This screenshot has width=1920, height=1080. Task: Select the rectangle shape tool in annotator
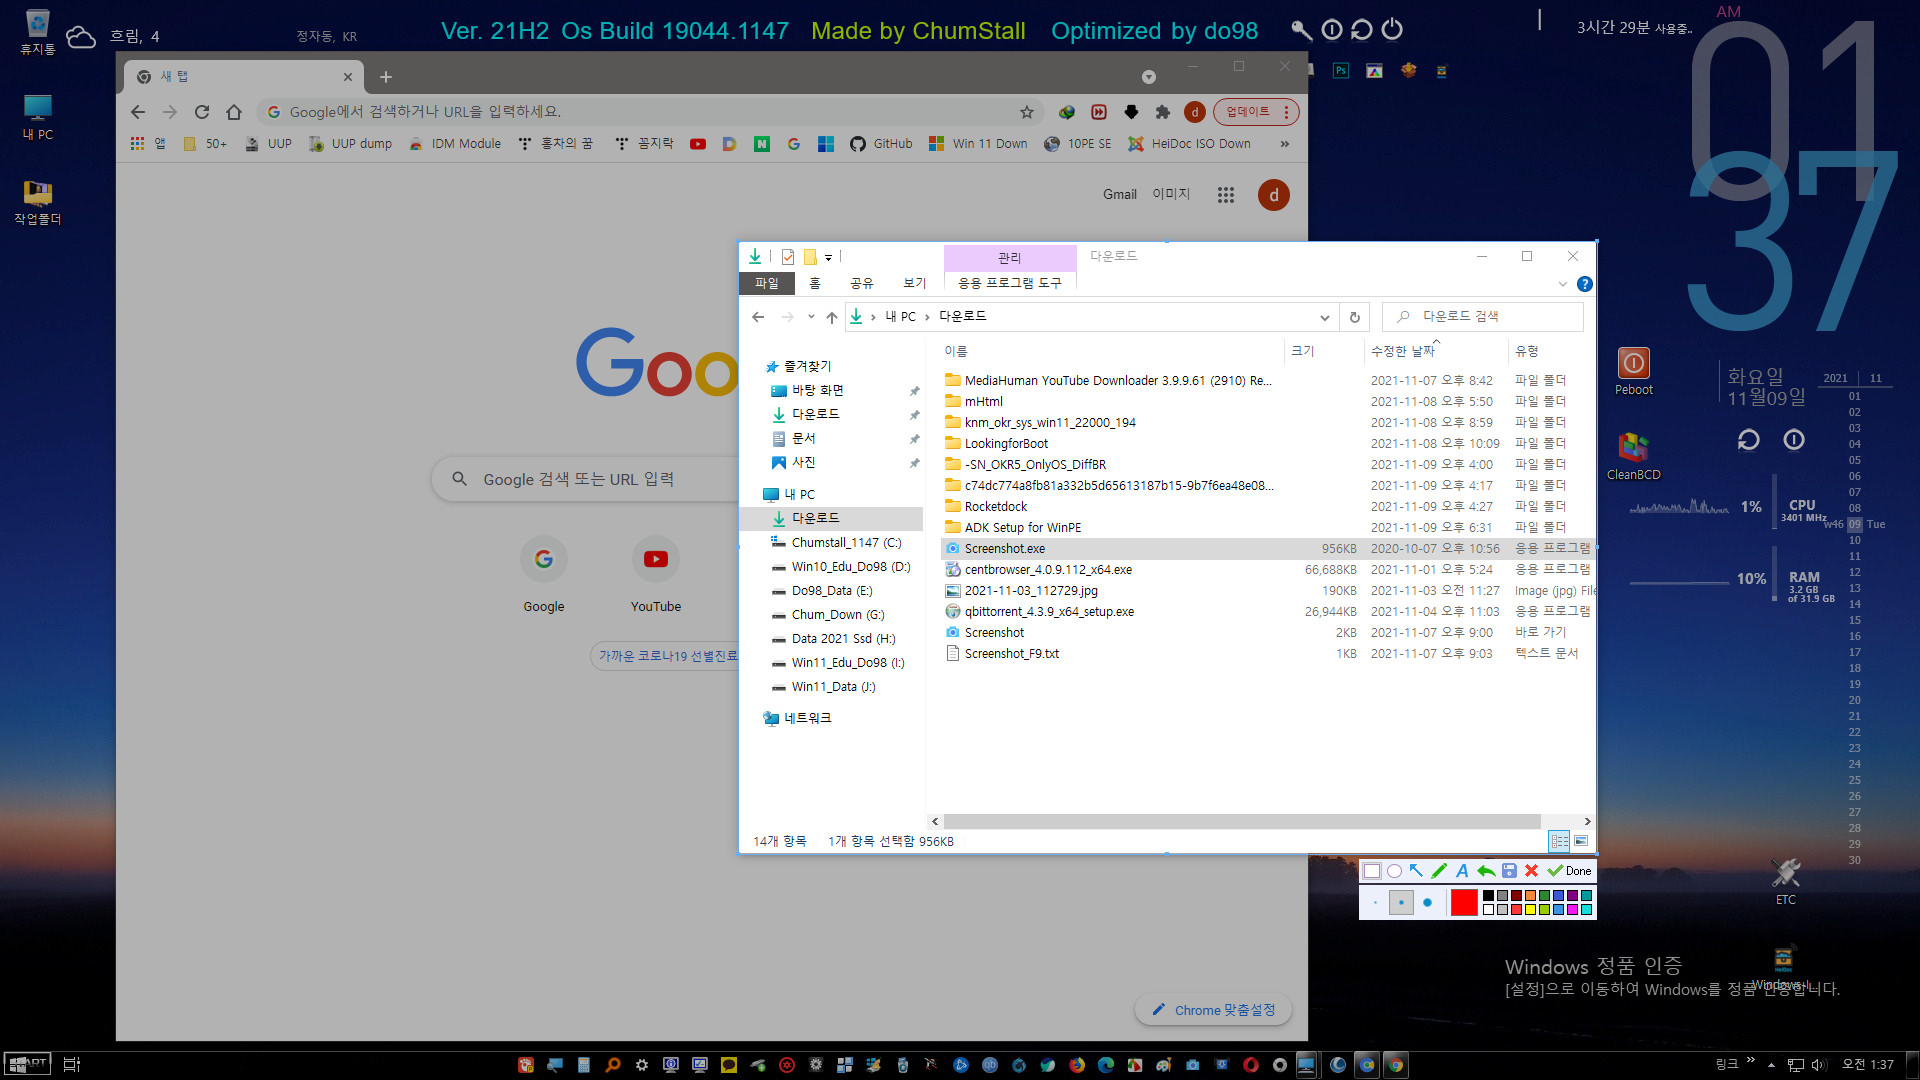tap(1370, 869)
